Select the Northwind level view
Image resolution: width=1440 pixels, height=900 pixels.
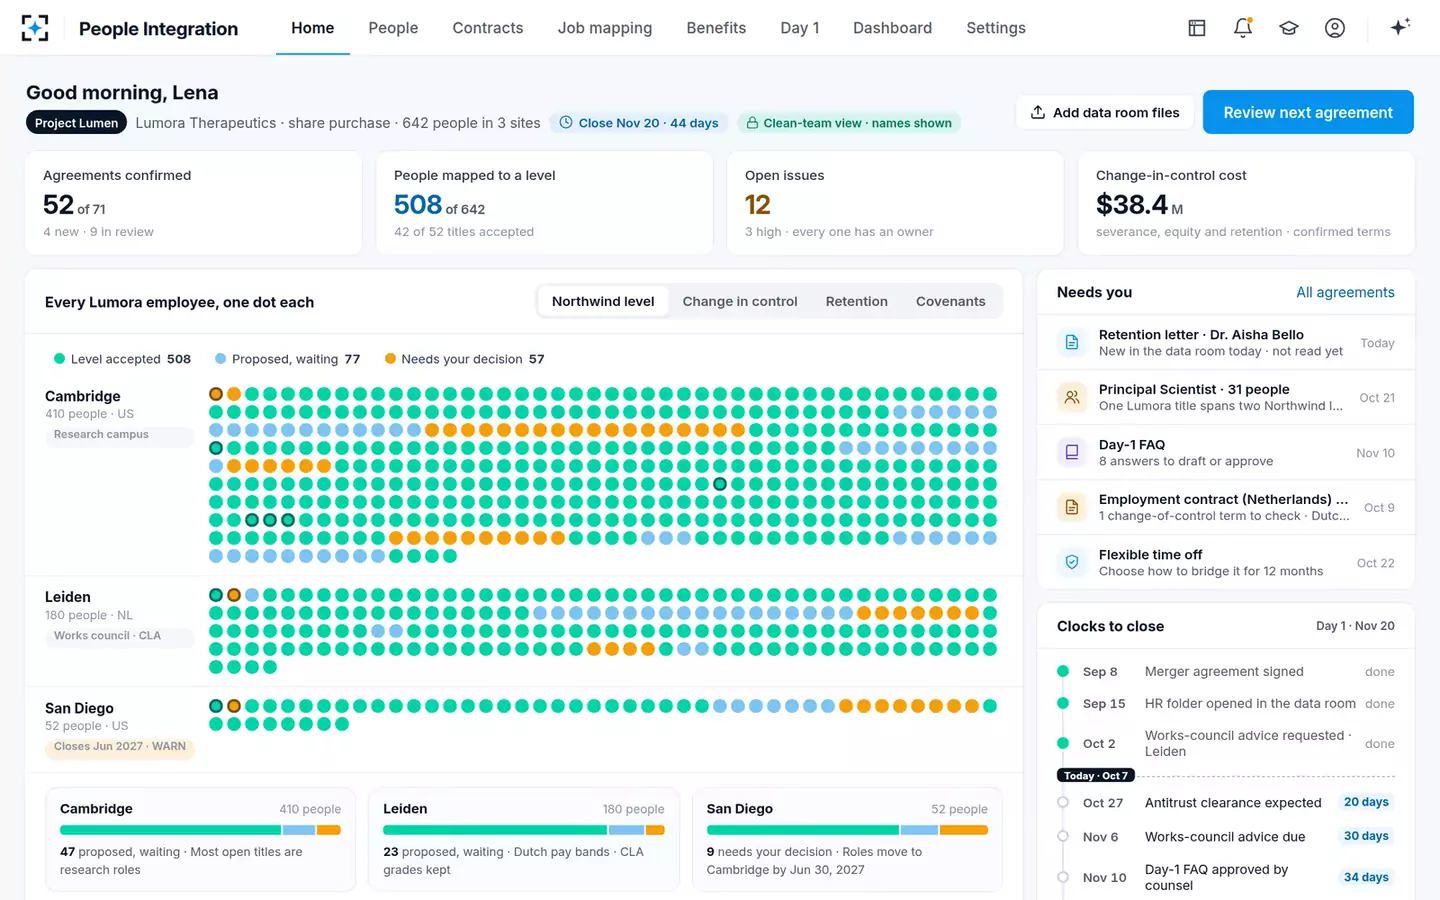click(603, 301)
